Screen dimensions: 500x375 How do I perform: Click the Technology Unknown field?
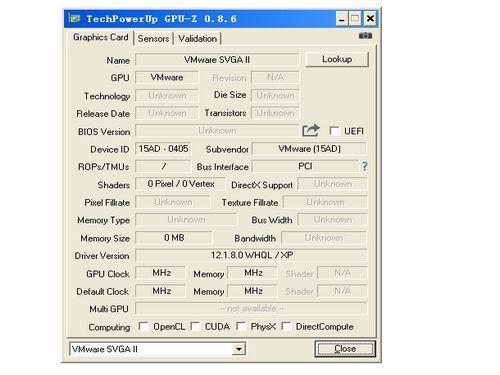[x=167, y=96]
